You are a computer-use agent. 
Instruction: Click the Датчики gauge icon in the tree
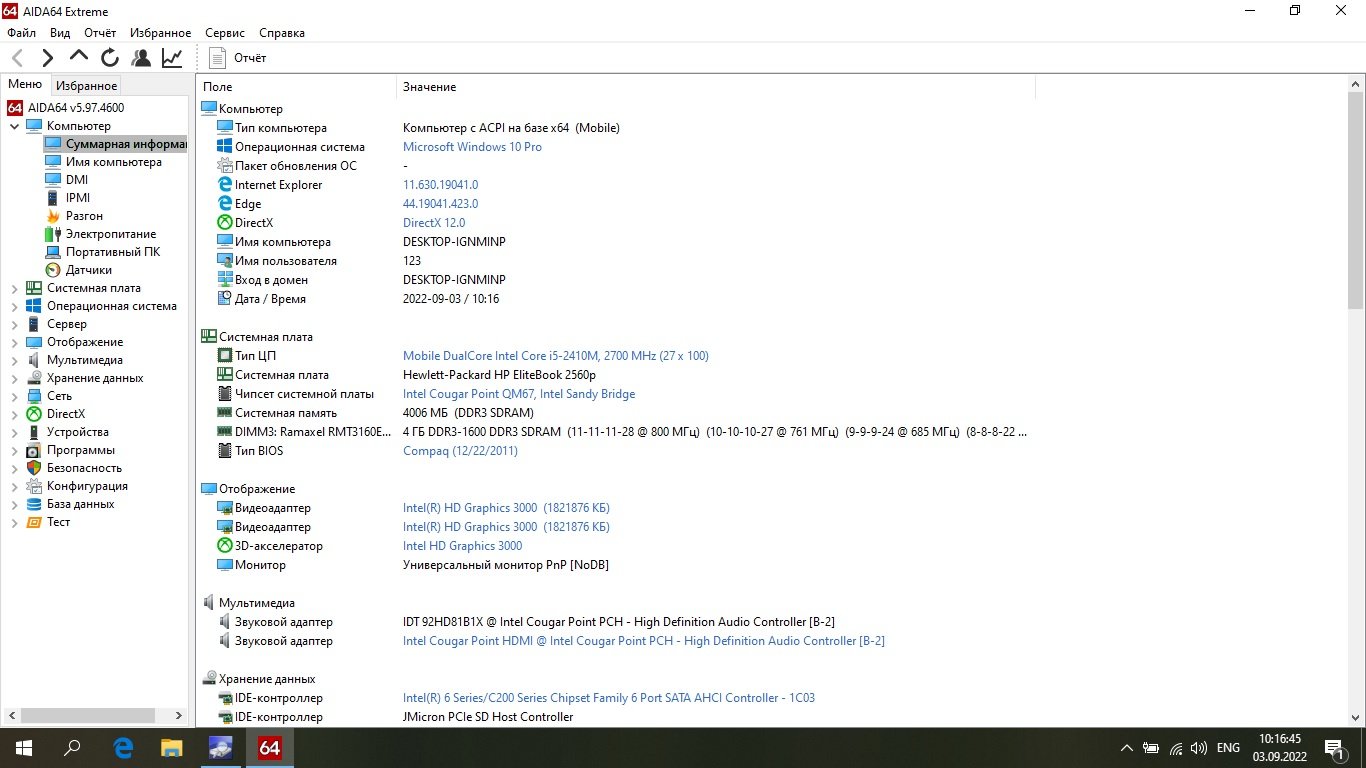tap(53, 270)
